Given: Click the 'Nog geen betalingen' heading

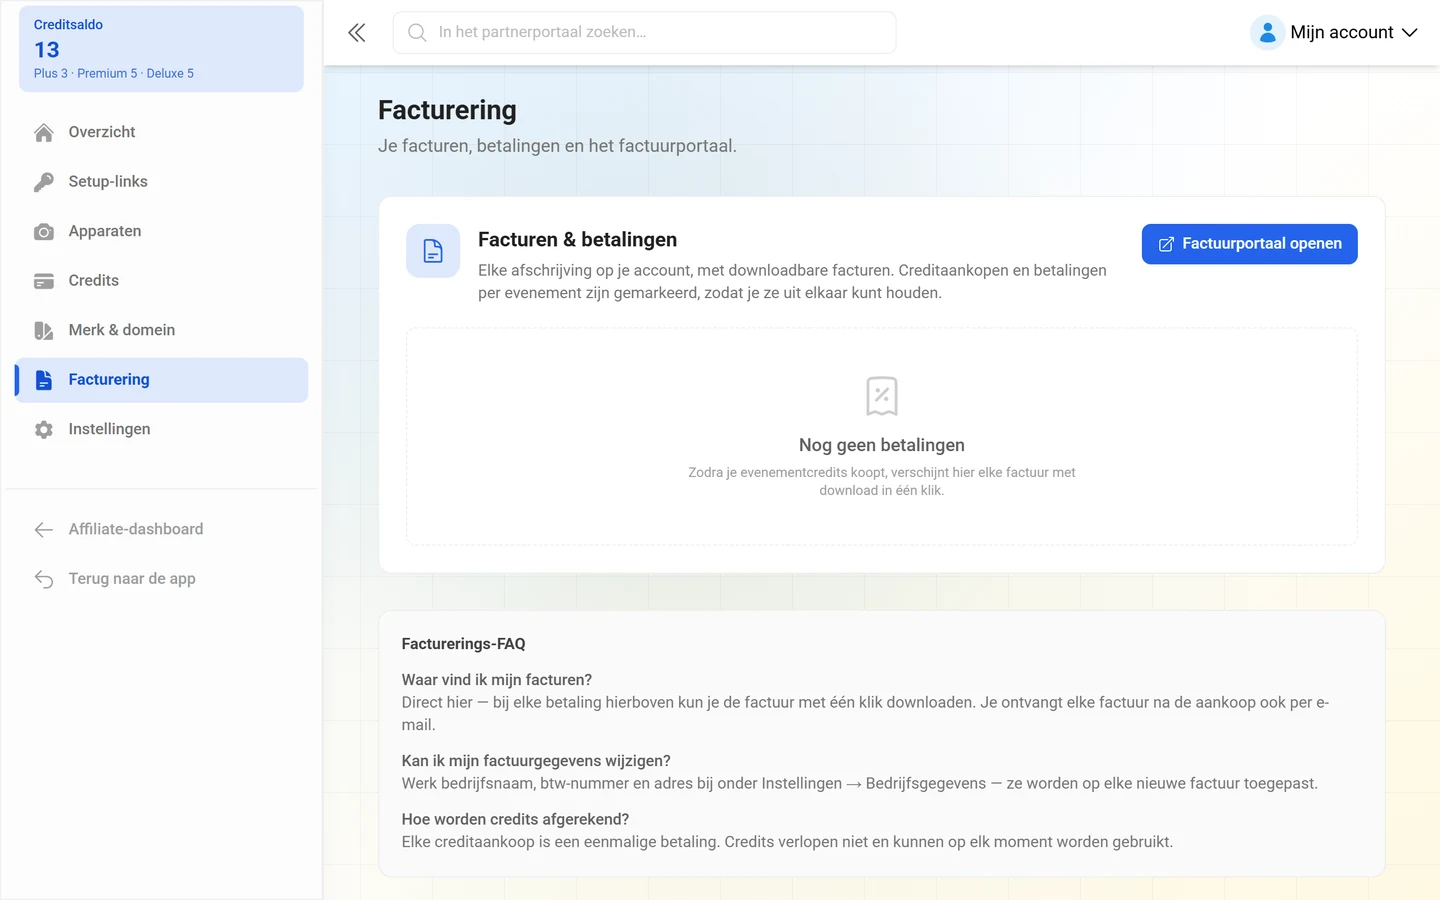Looking at the screenshot, I should pos(882,445).
